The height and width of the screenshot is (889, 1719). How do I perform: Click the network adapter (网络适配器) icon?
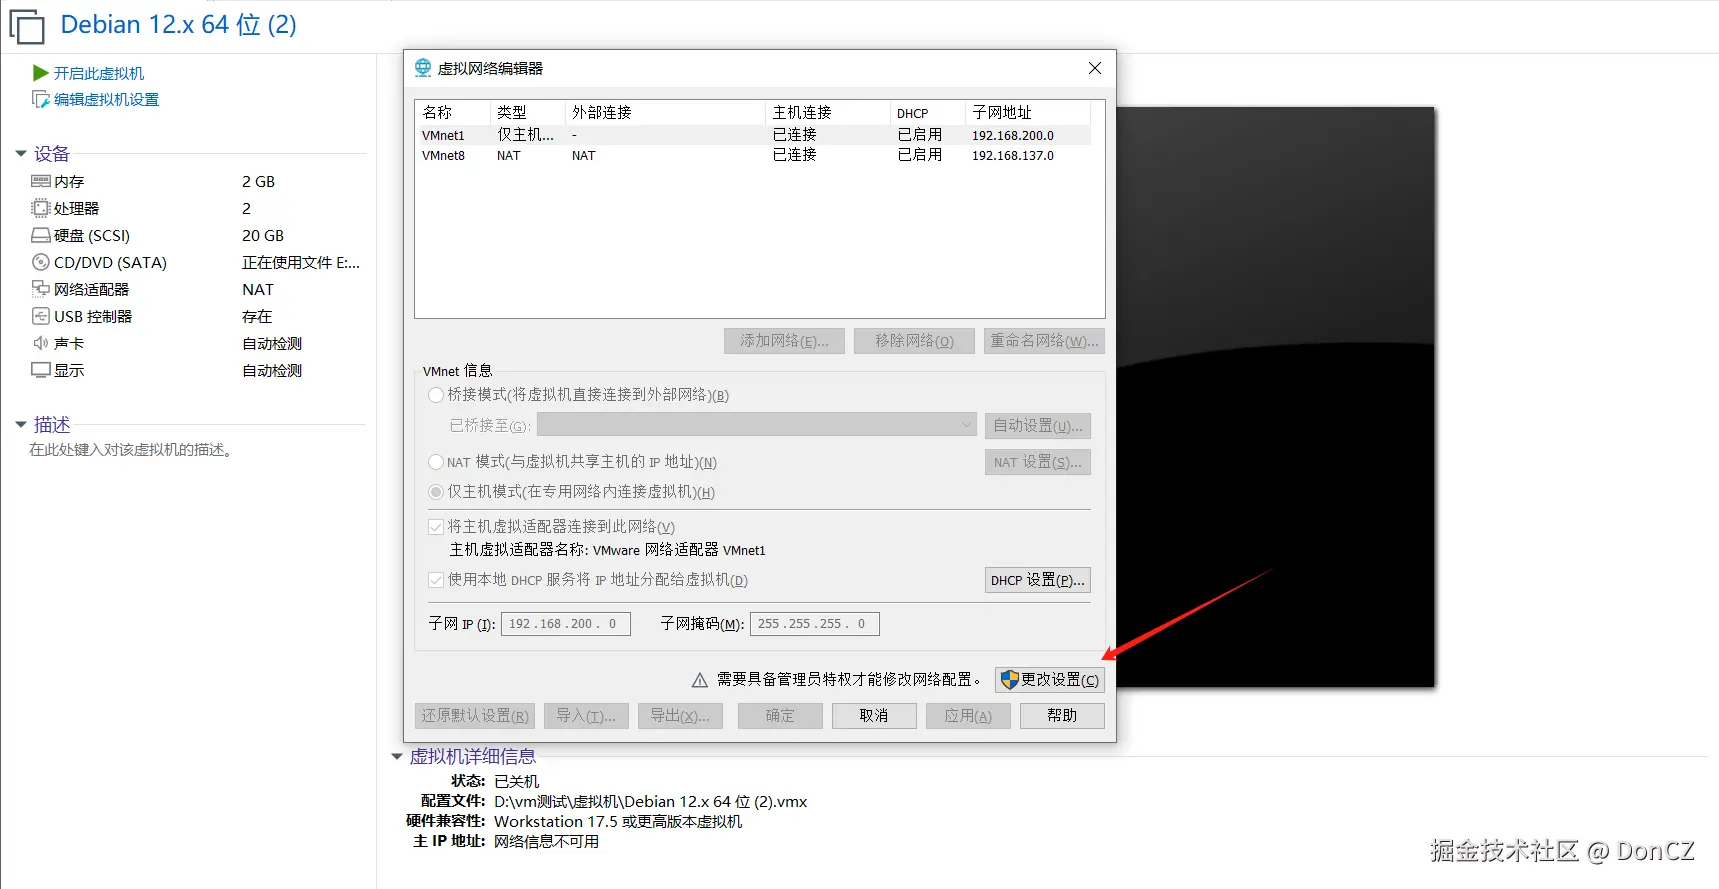(x=41, y=289)
